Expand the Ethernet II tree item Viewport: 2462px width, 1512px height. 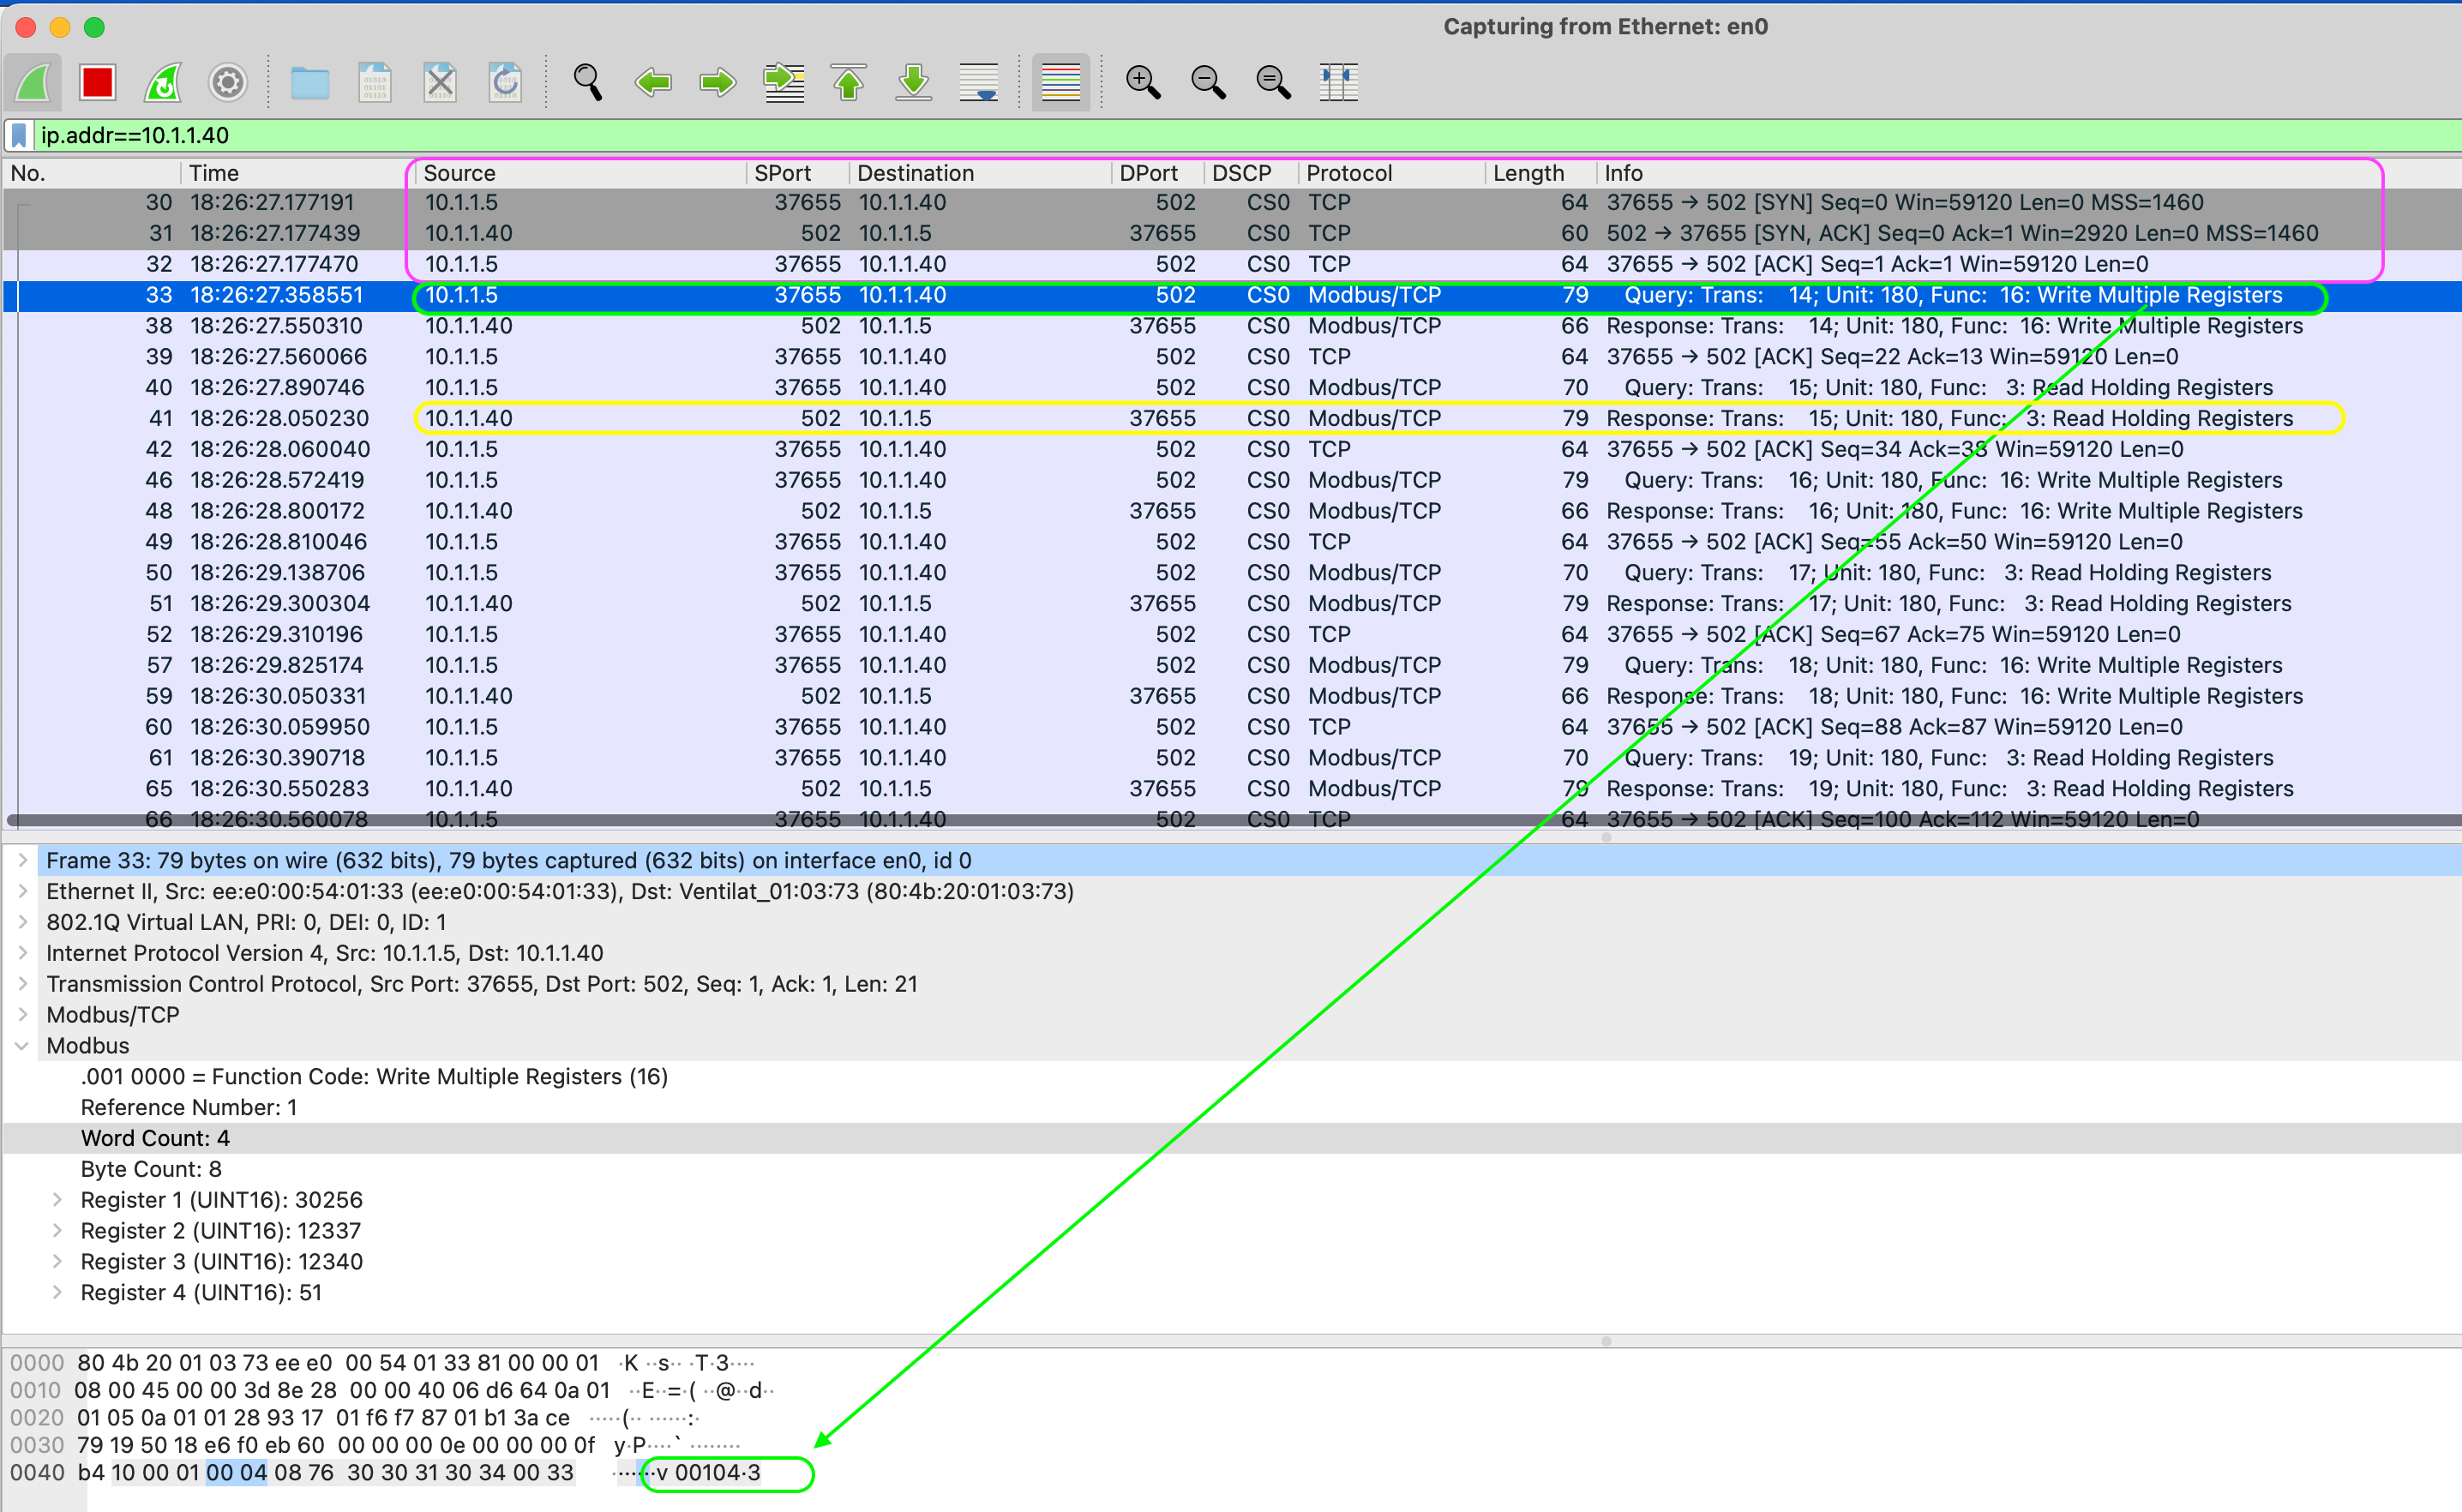(22, 891)
